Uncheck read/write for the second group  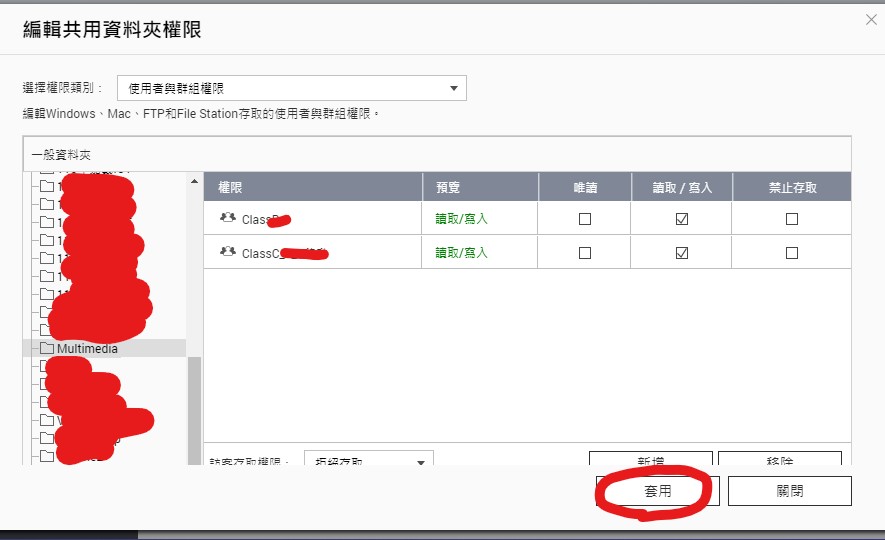tap(682, 253)
